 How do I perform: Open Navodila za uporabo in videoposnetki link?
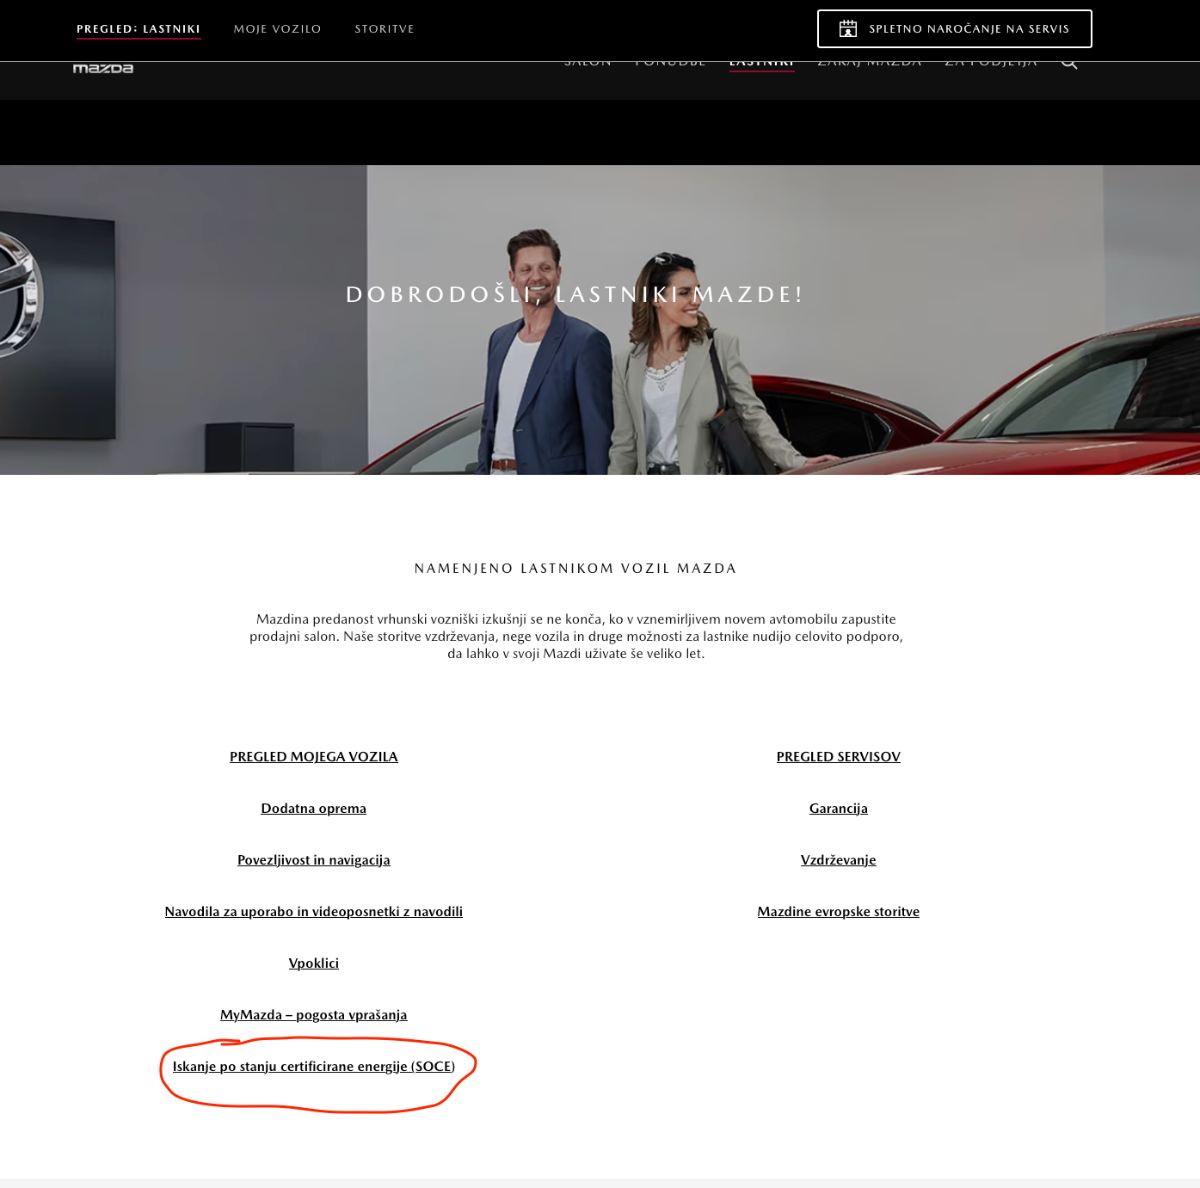314,911
